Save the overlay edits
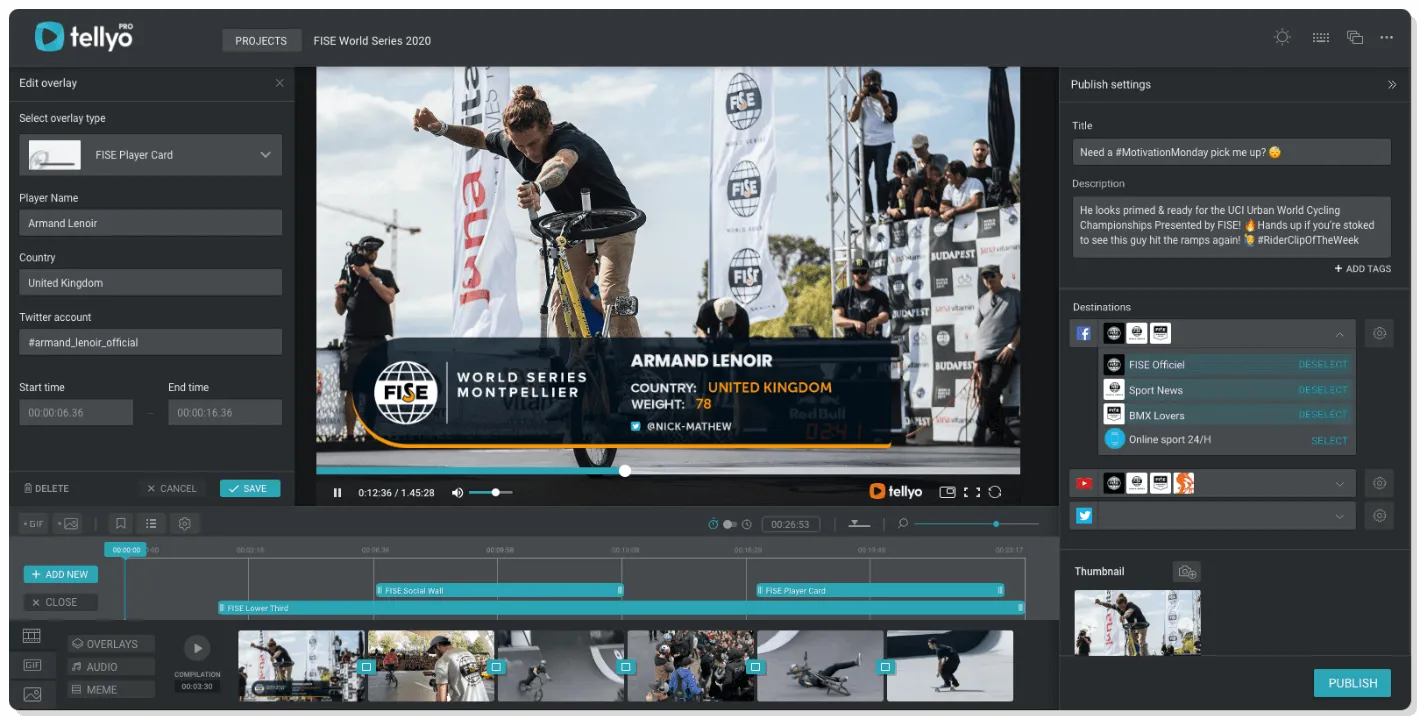The image size is (1420, 719). 249,489
